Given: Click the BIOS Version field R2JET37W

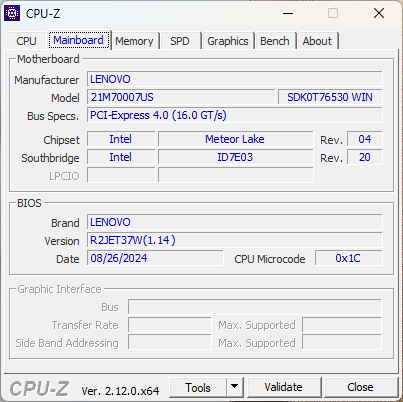Looking at the screenshot, I should [235, 240].
